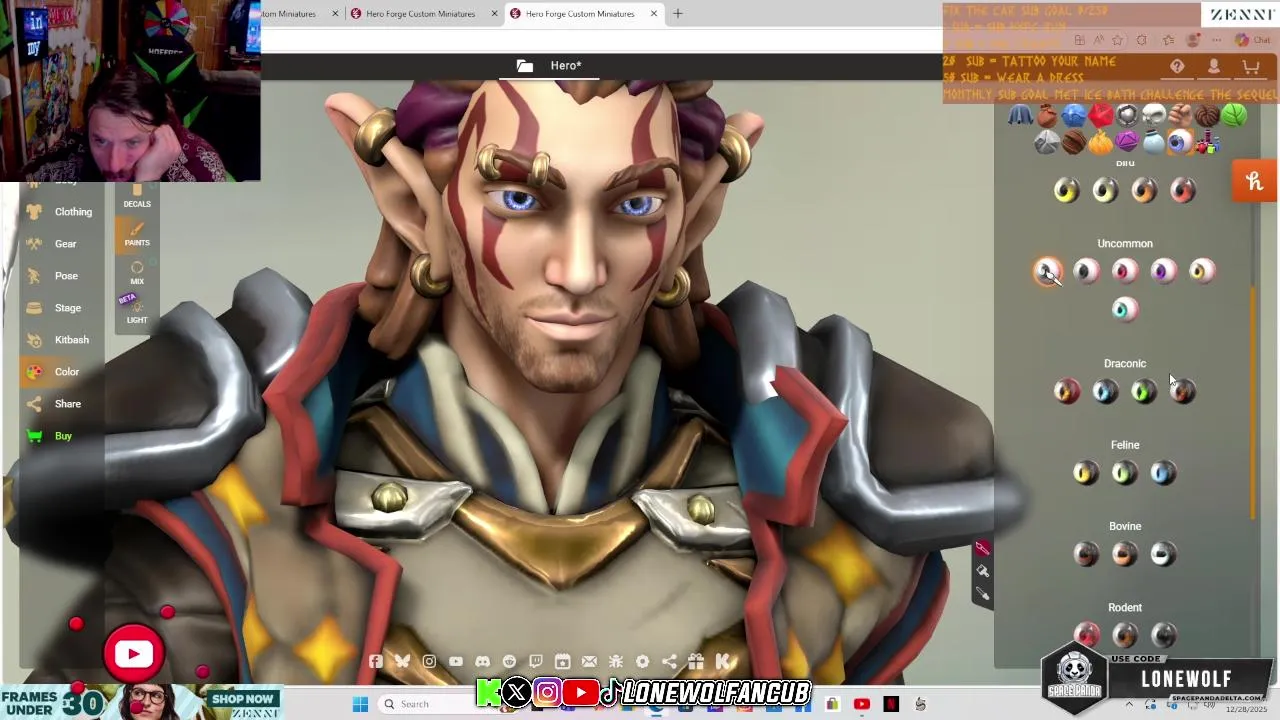This screenshot has width=1280, height=720.
Task: Choose the pink-iris Uncommon eye swatch
Action: click(1125, 271)
